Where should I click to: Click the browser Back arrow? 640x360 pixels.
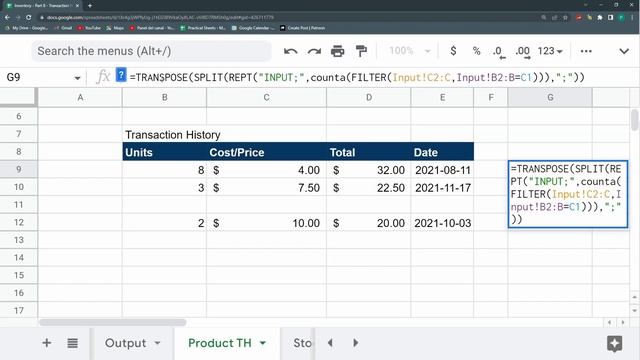coord(7,17)
